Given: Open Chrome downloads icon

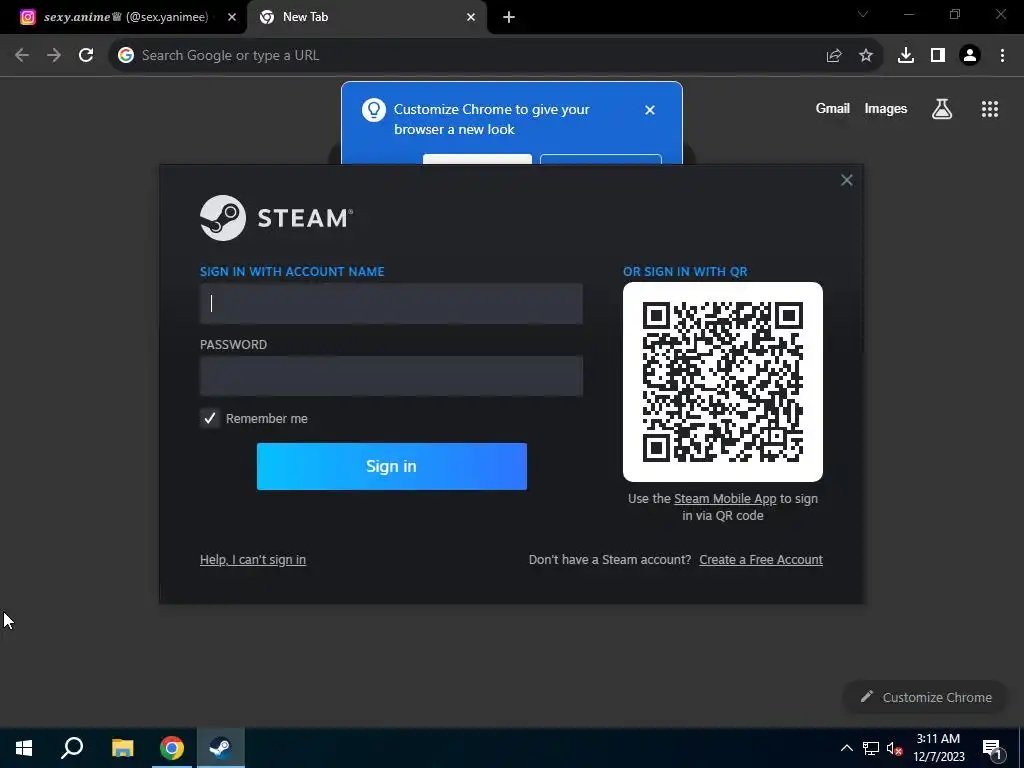Looking at the screenshot, I should (x=906, y=56).
